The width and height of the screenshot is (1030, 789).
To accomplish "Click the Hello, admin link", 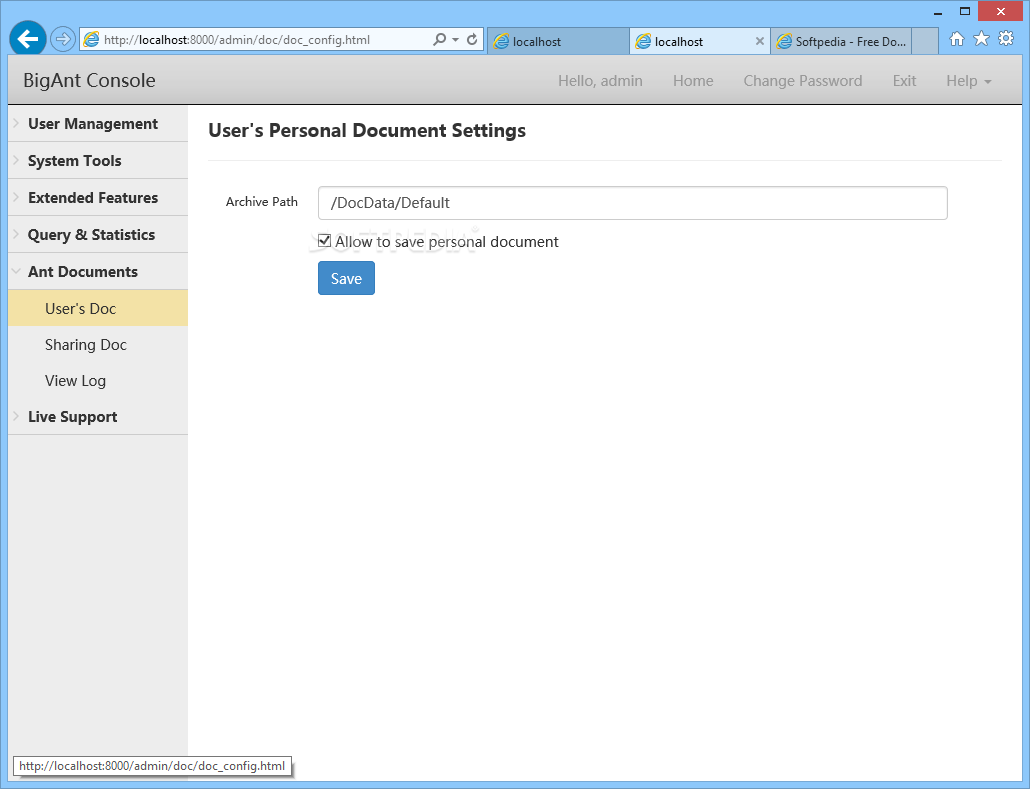I will click(x=600, y=81).
